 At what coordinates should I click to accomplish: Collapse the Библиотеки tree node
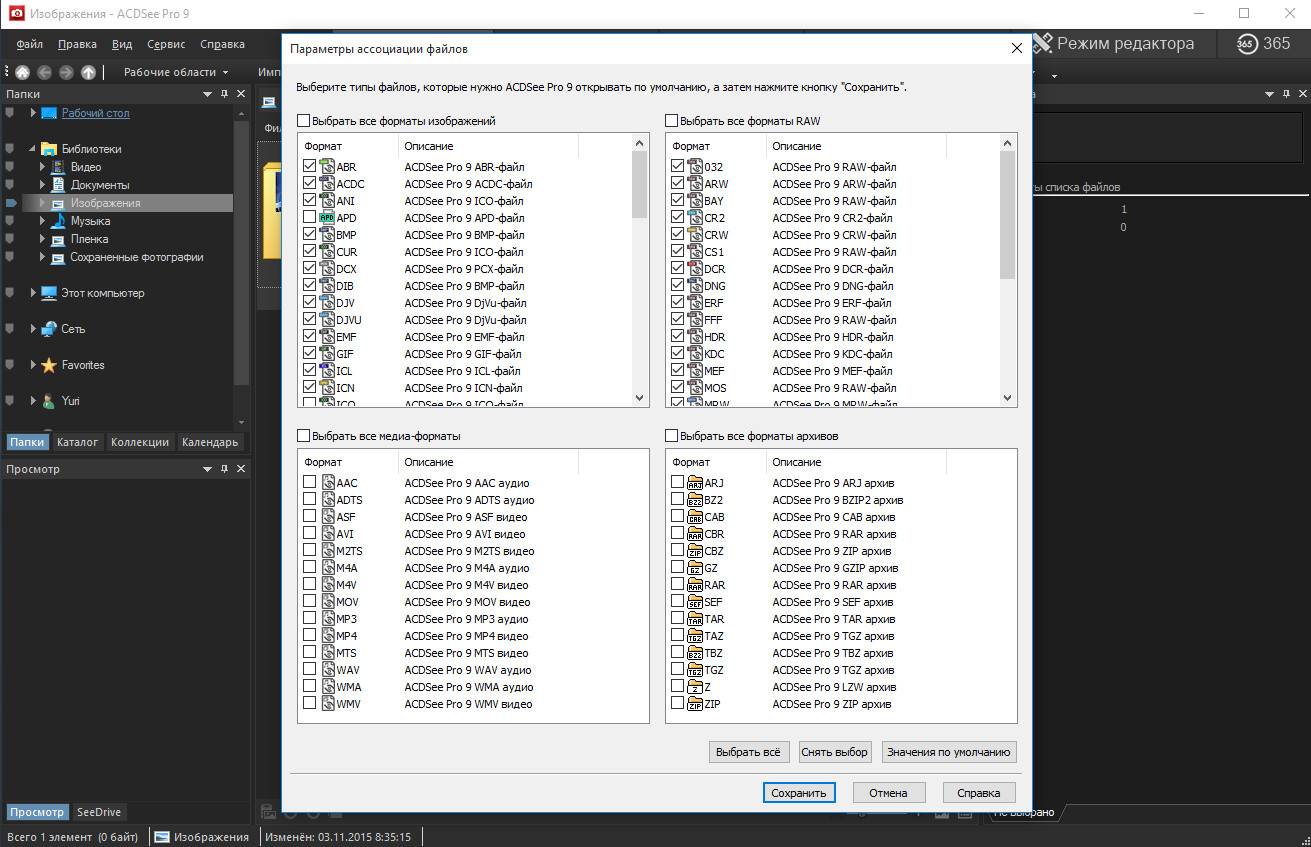[33, 149]
